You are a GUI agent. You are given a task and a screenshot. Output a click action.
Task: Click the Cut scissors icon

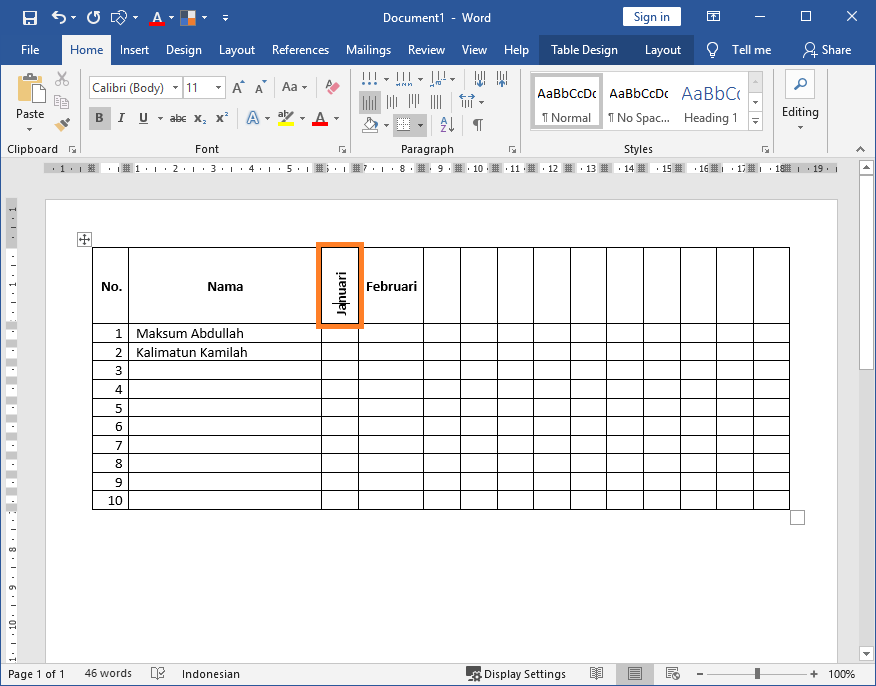(62, 79)
